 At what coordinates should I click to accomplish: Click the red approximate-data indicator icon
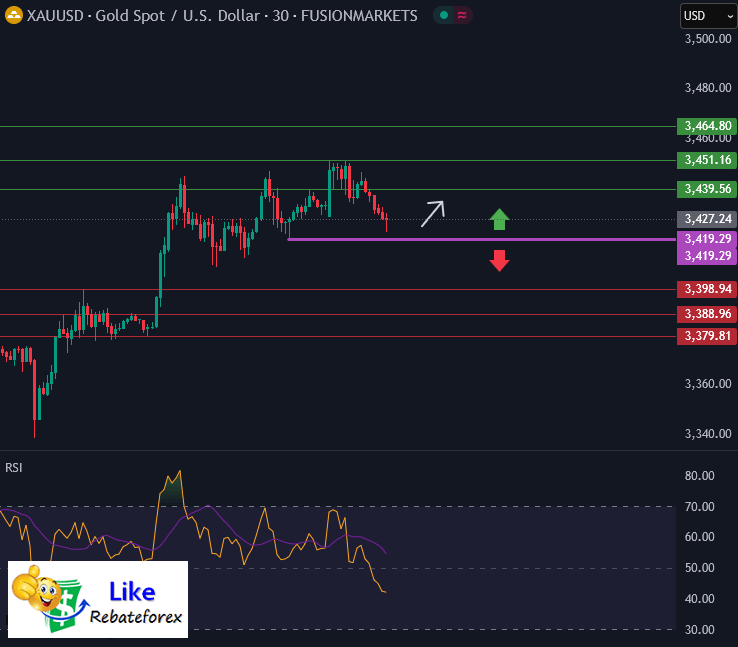(x=462, y=16)
